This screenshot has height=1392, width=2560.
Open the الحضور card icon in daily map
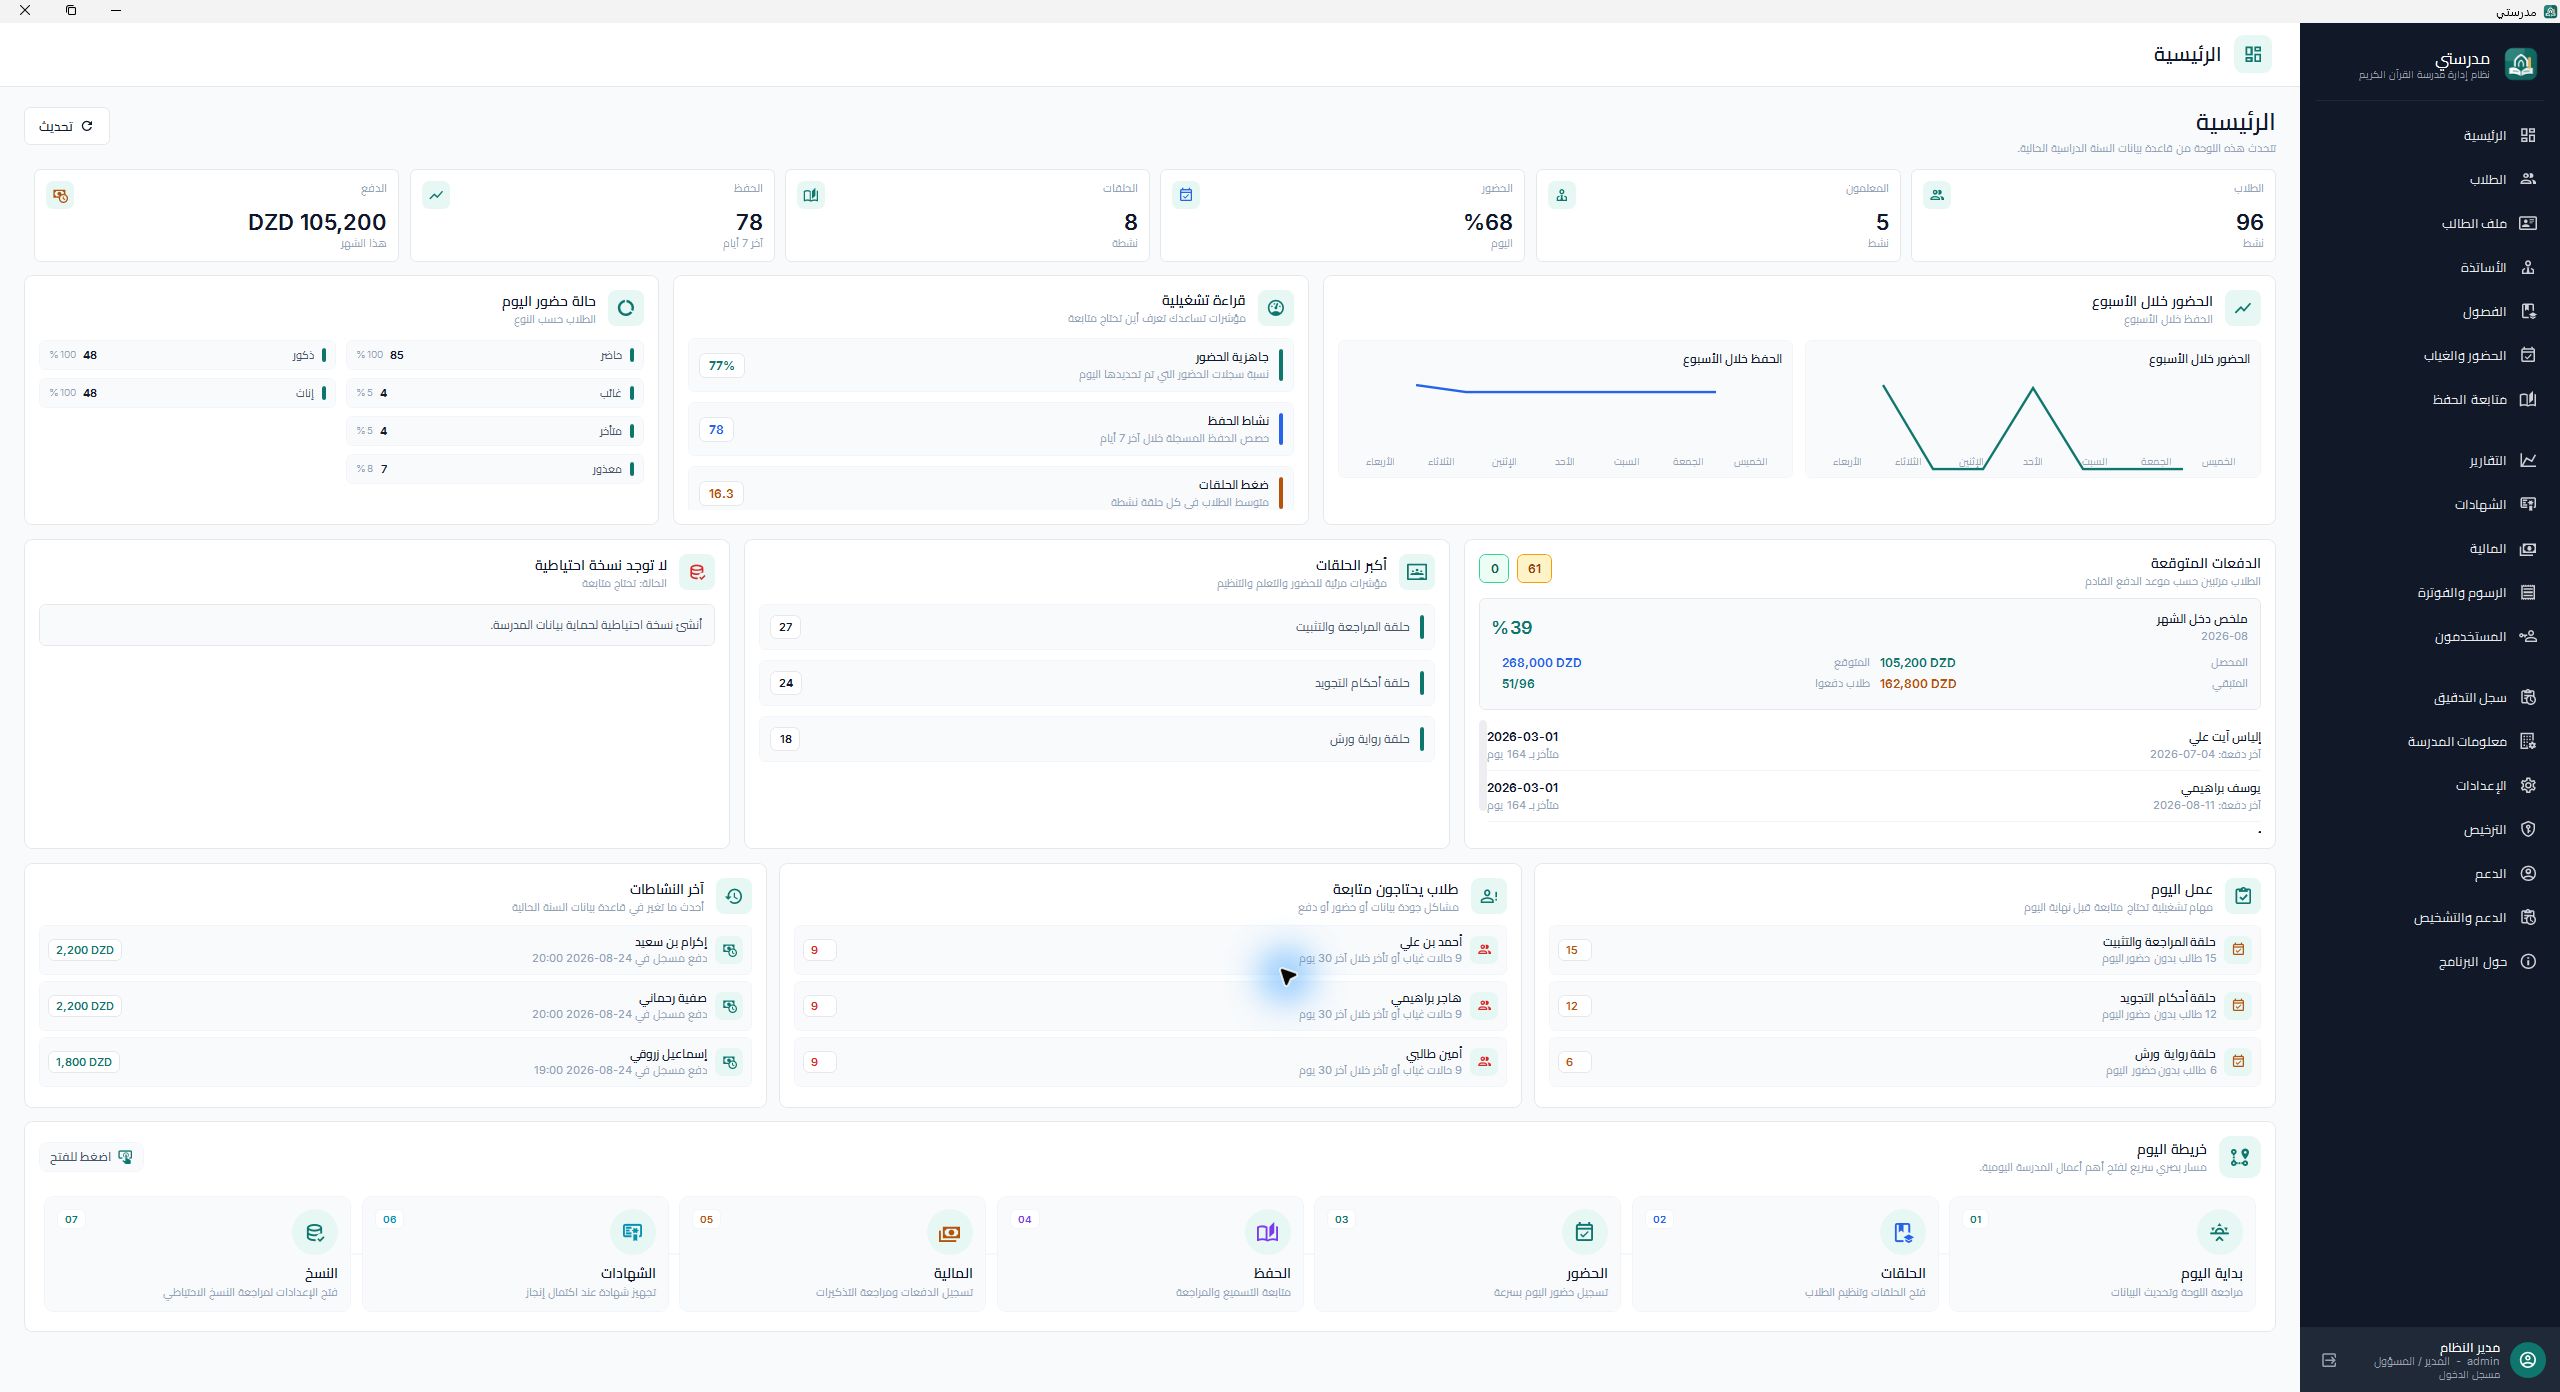pyautogui.click(x=1584, y=1232)
